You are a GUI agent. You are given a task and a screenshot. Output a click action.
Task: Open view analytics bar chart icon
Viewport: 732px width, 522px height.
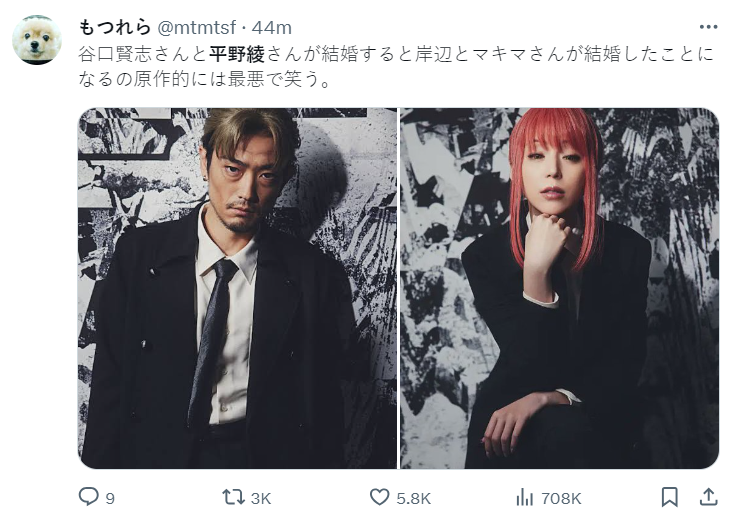(x=524, y=497)
